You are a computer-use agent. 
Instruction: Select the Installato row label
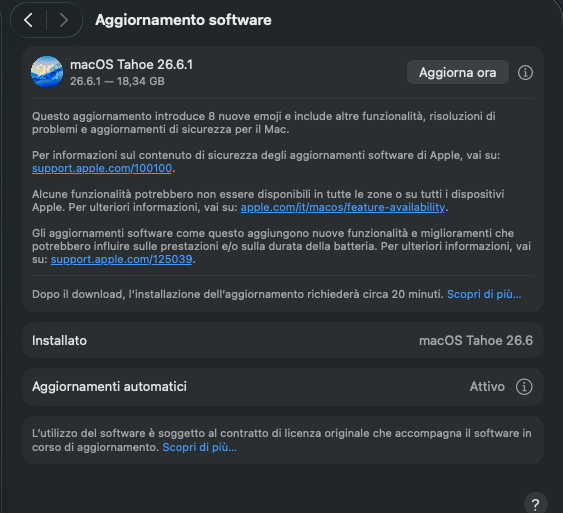click(59, 340)
